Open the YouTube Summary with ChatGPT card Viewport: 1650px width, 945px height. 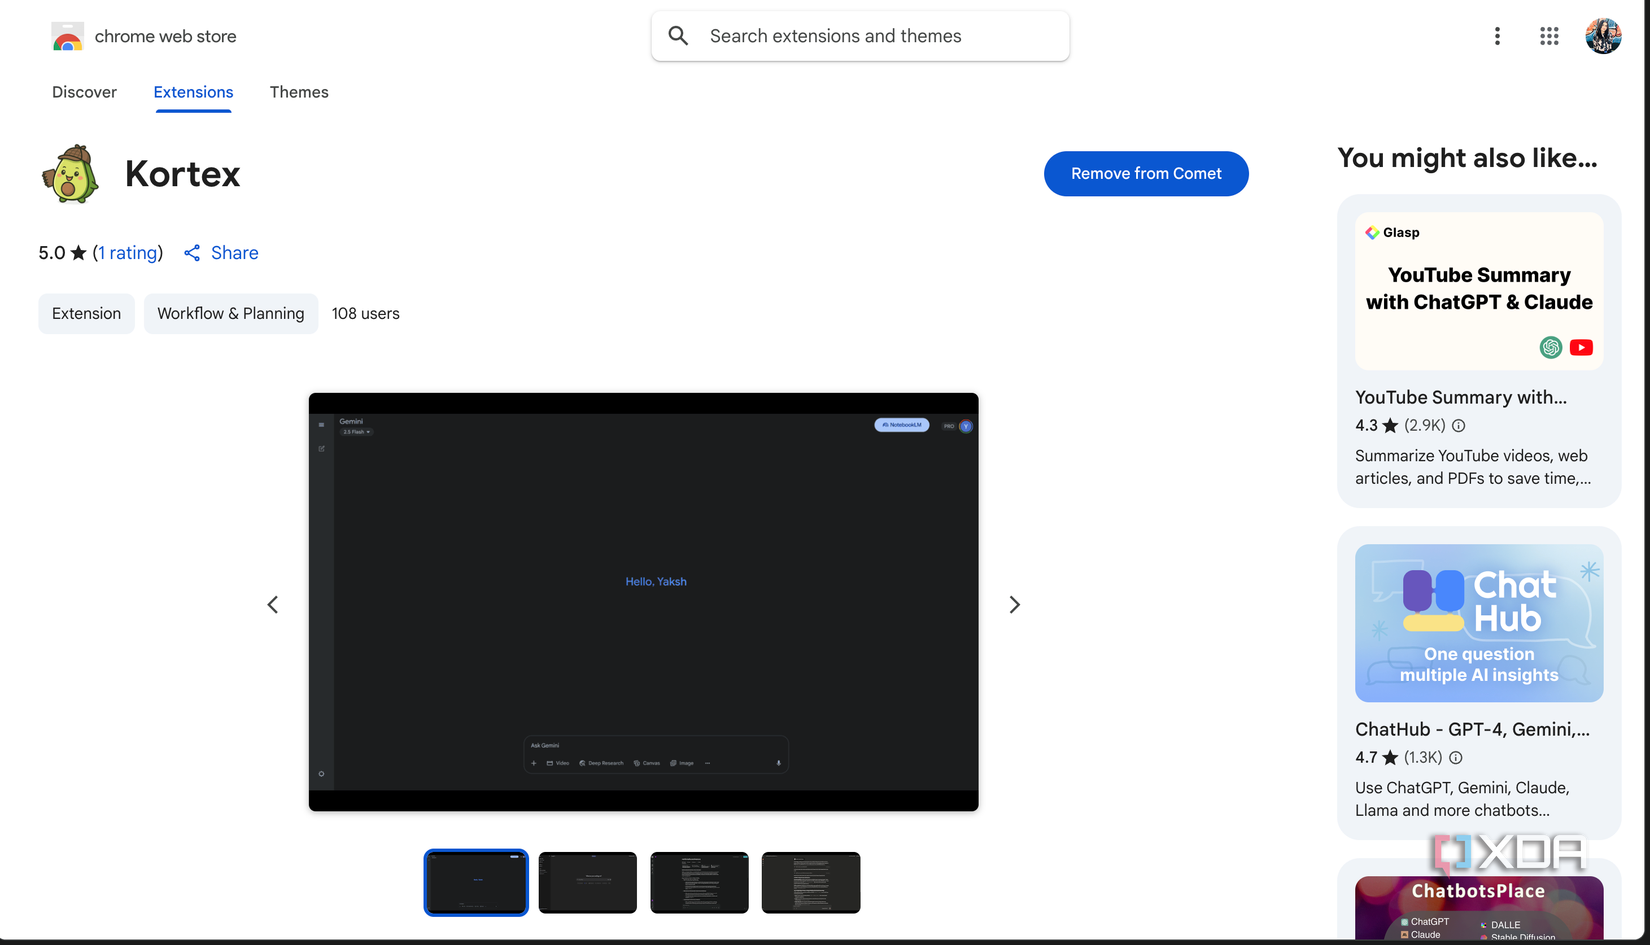pyautogui.click(x=1479, y=290)
